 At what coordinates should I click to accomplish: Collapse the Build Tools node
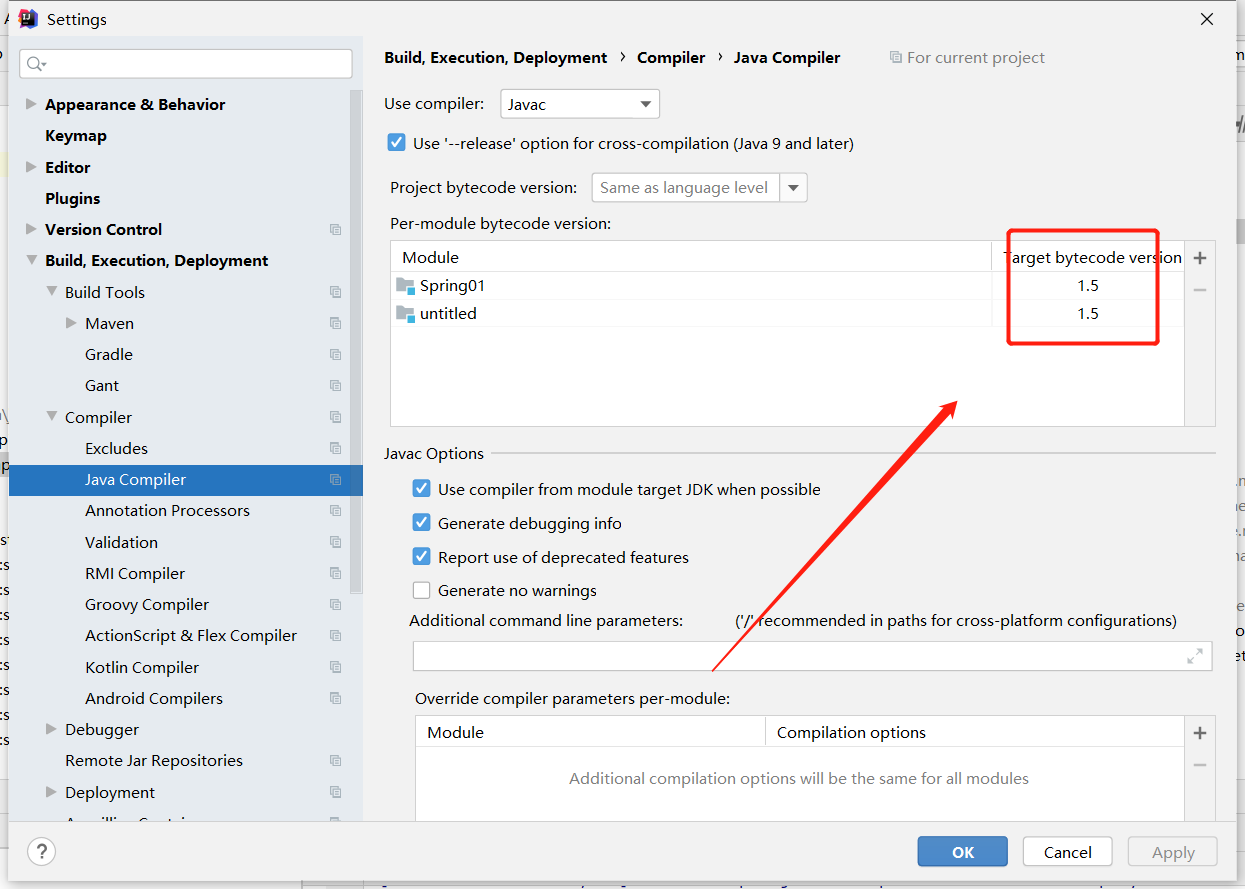51,292
